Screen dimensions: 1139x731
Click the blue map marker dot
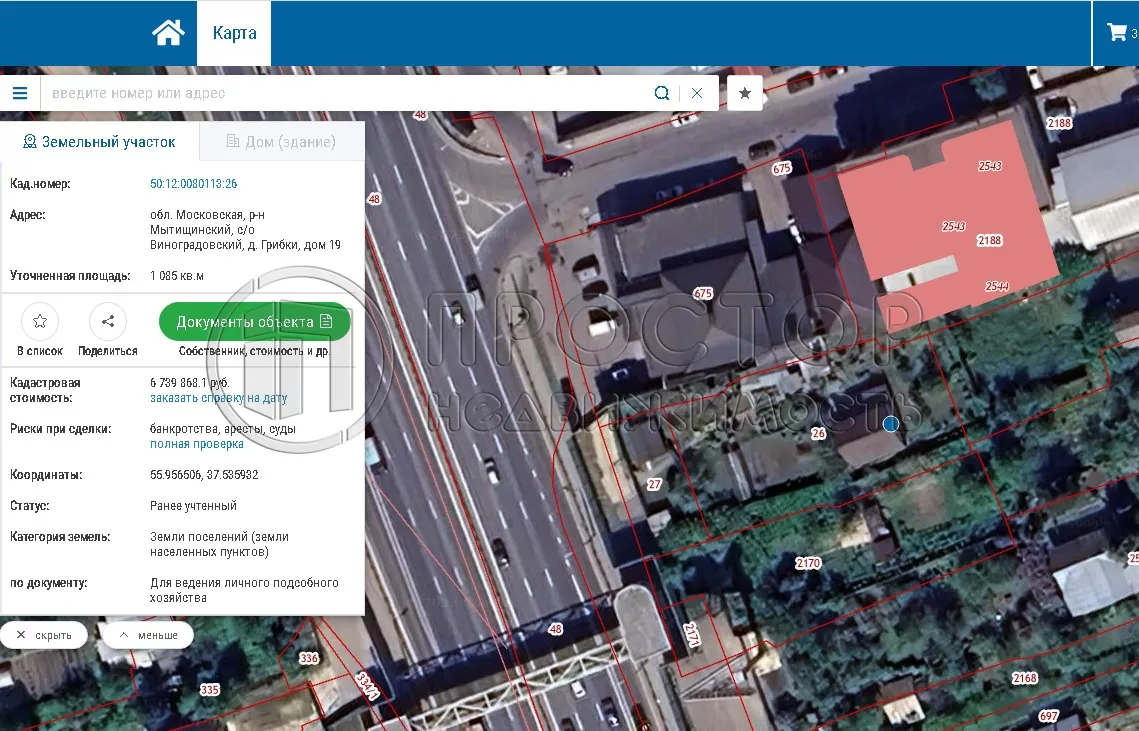(x=891, y=424)
